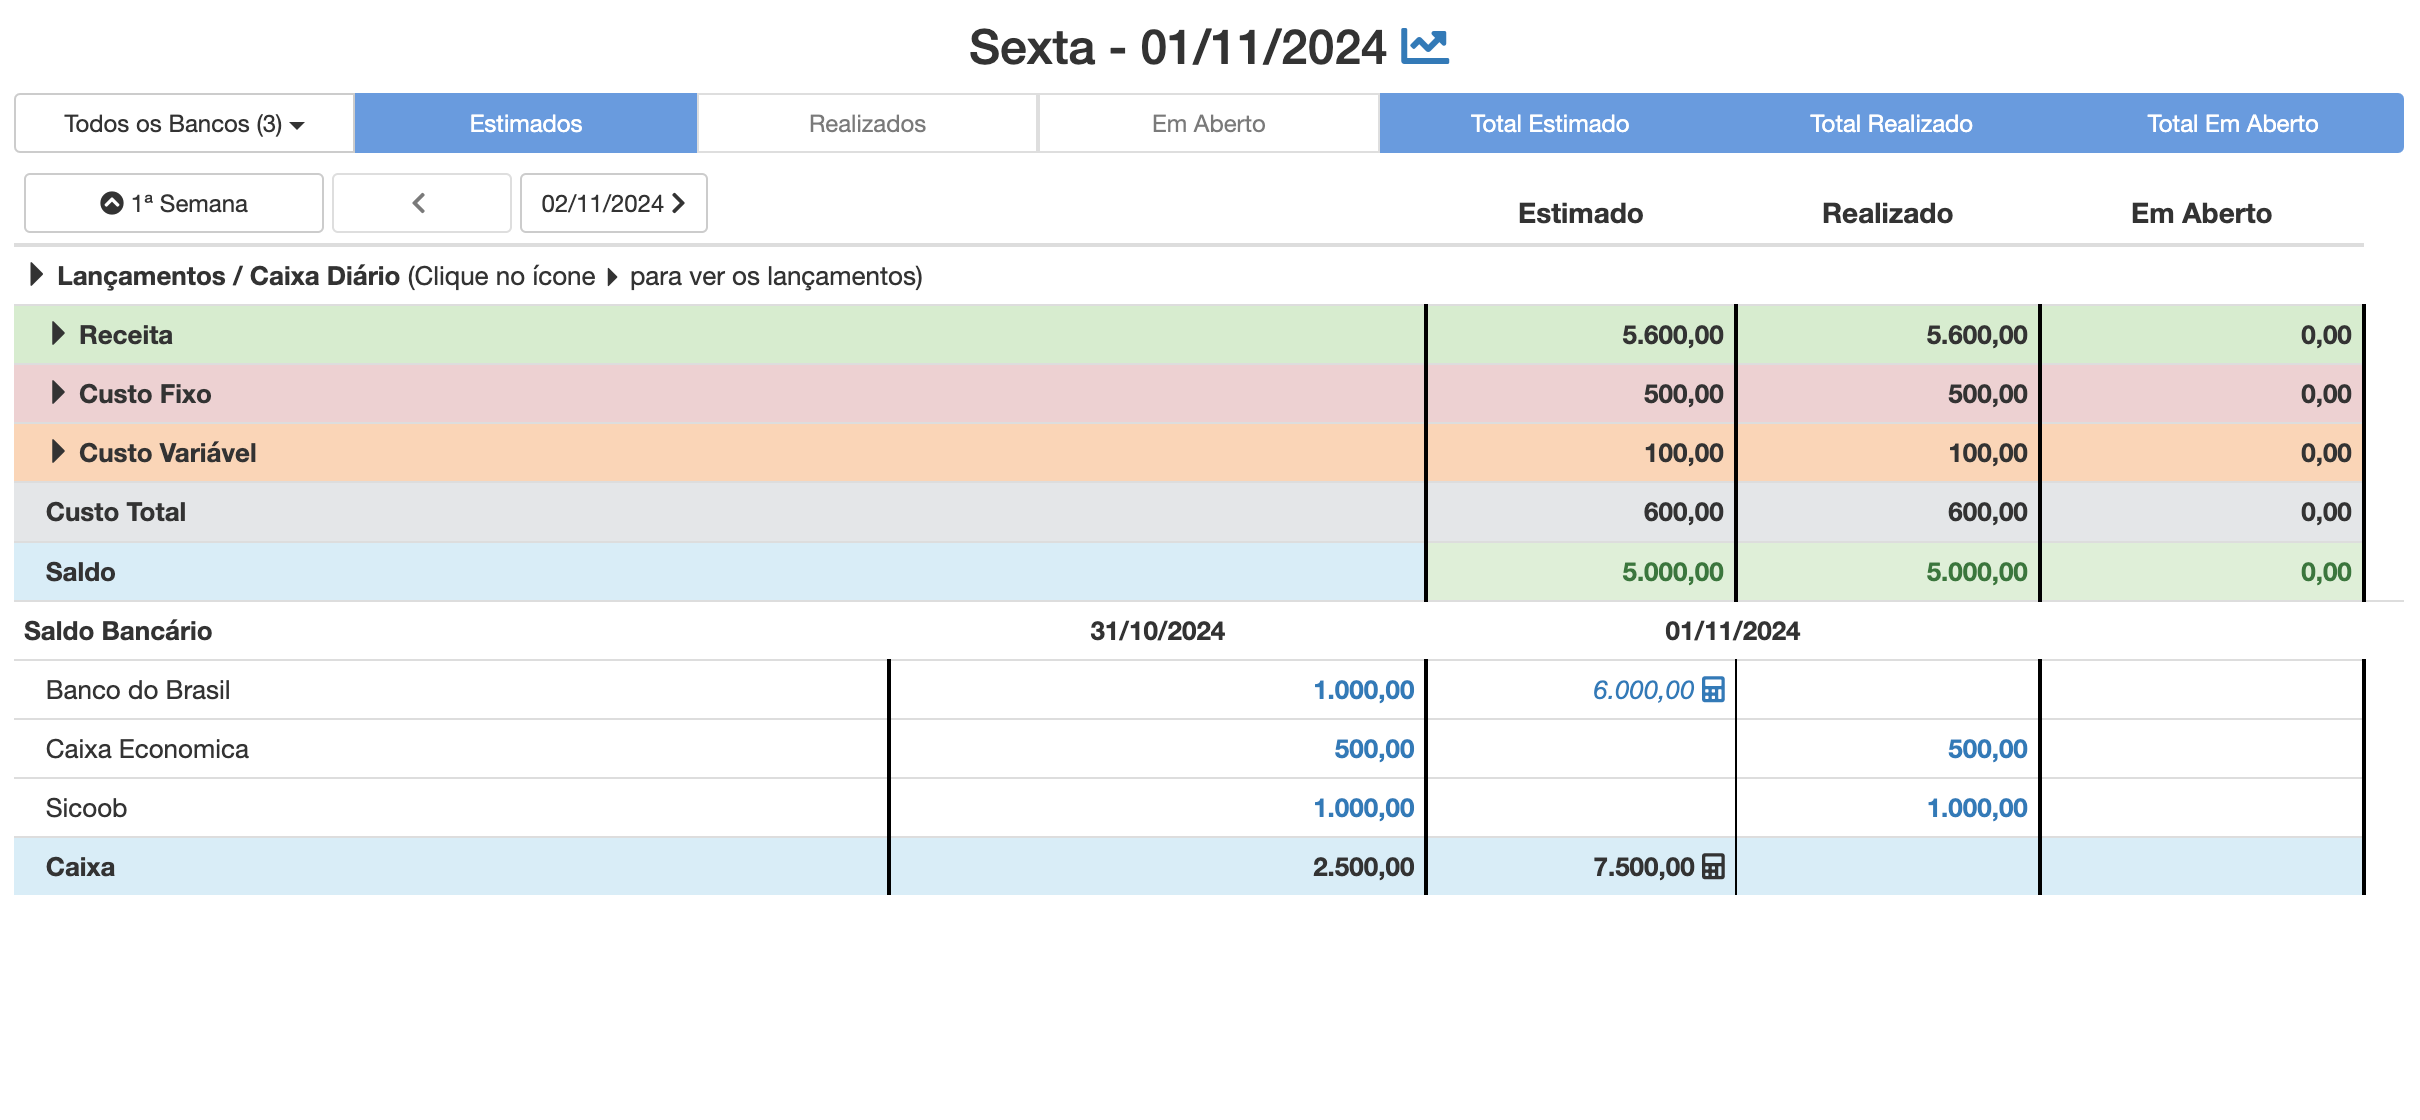Click Banco do Brasil 1.000,00 balance

point(1363,690)
